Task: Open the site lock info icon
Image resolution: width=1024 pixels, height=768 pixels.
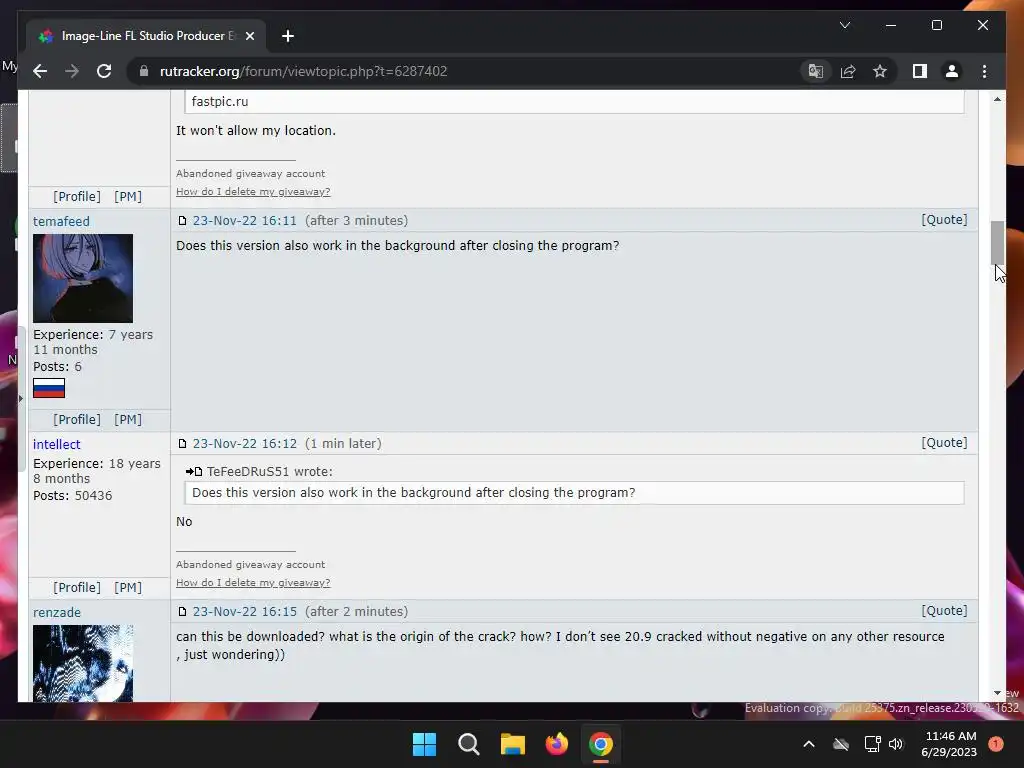Action: coord(144,71)
